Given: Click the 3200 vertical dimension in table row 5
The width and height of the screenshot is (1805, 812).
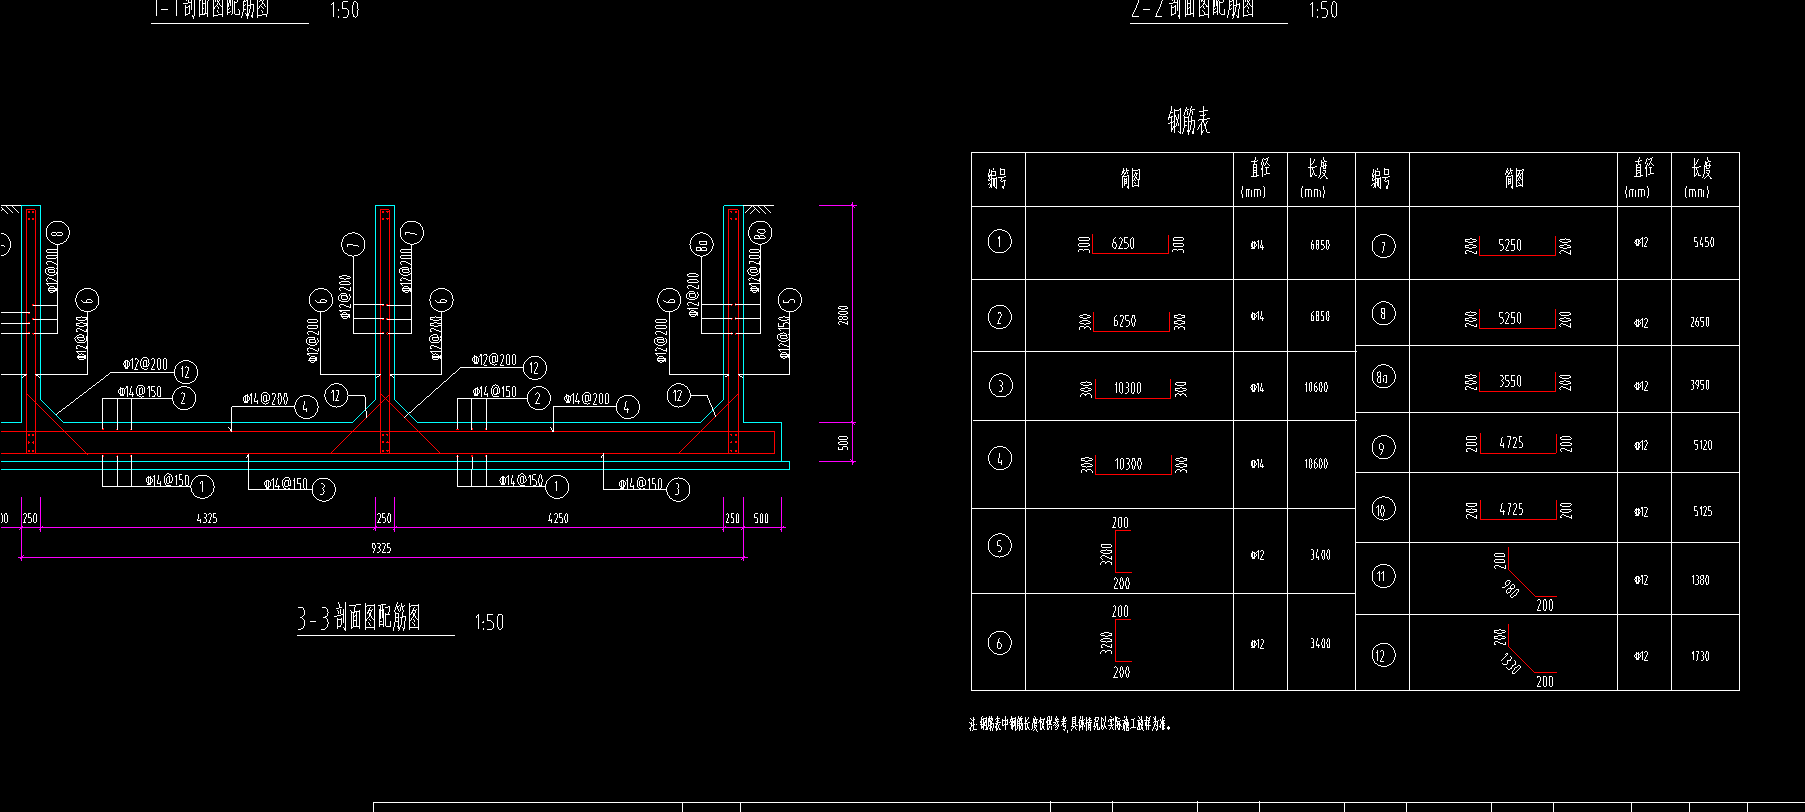Looking at the screenshot, I should click(1106, 553).
